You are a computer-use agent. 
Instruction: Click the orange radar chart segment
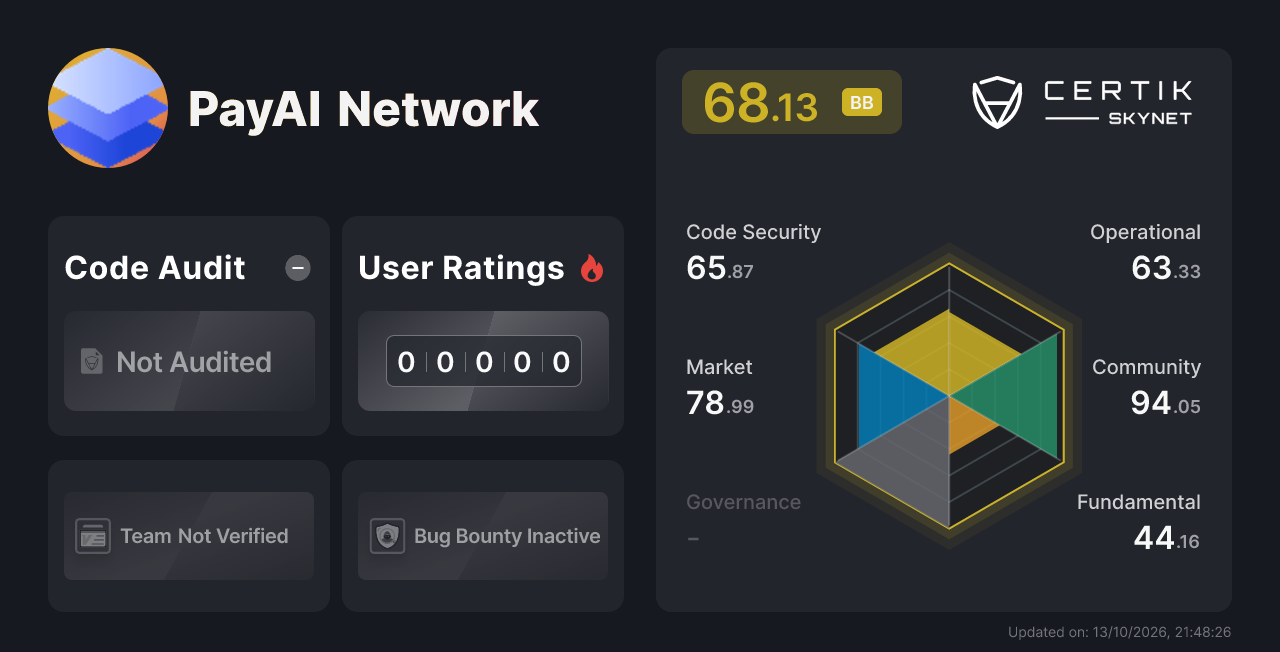[970, 420]
